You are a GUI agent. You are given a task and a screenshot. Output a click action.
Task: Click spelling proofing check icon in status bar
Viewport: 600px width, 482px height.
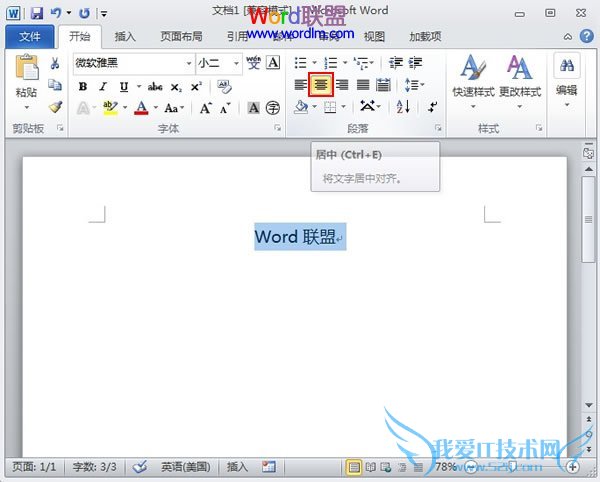click(140, 467)
